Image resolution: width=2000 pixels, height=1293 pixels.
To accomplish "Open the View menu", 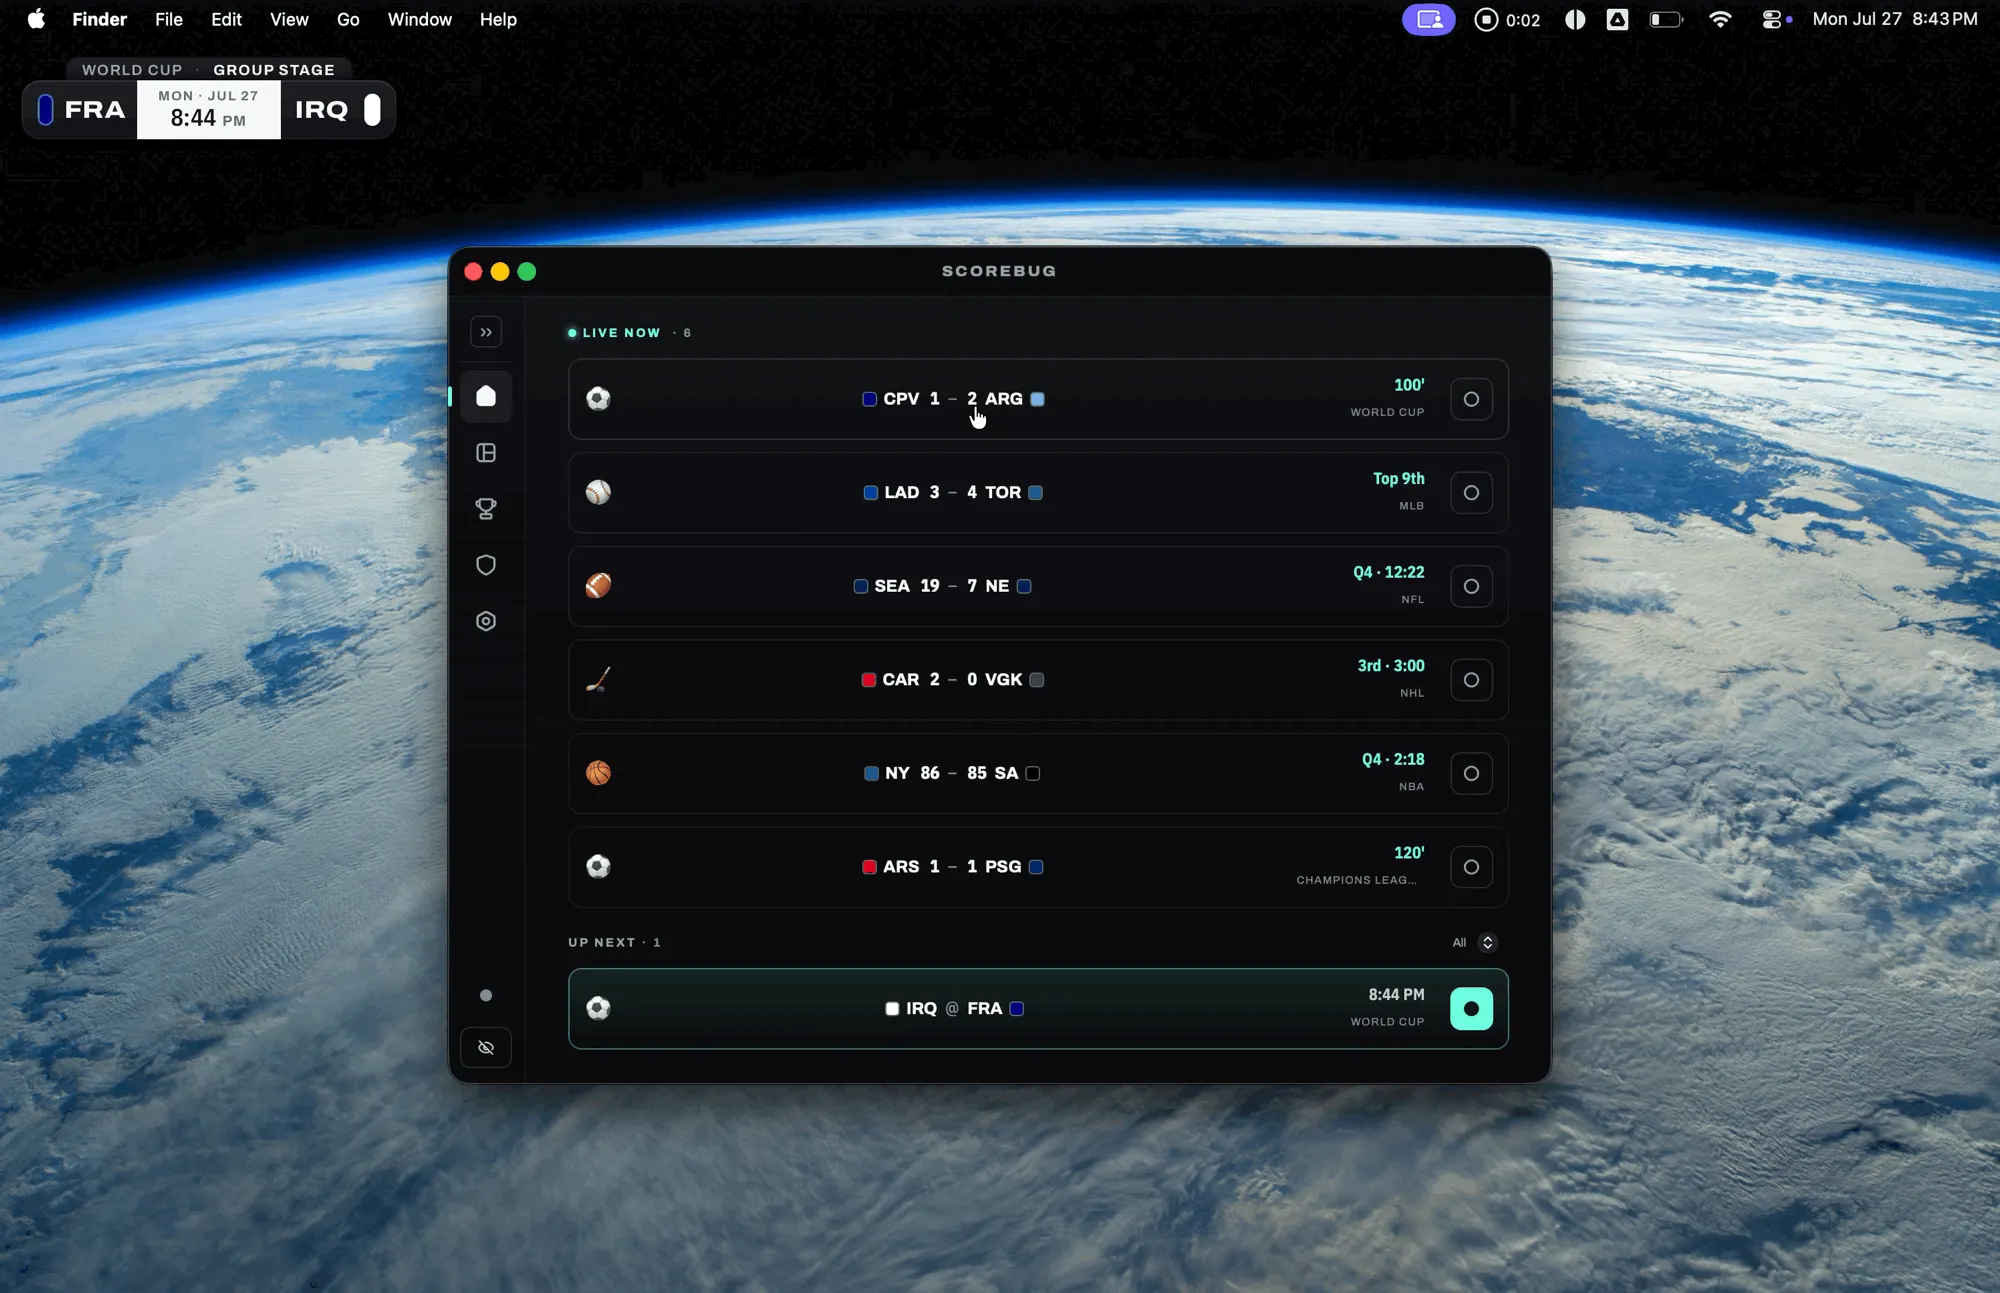I will [x=289, y=19].
